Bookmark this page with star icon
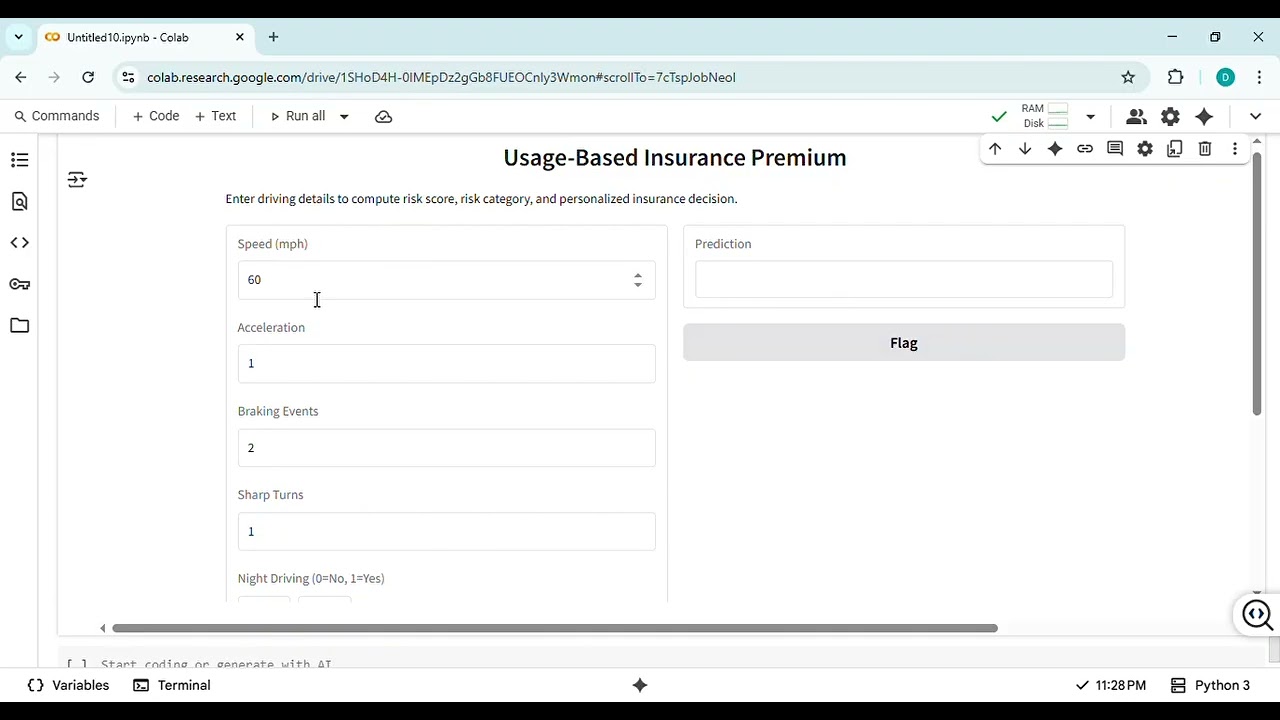The image size is (1280, 720). tap(1128, 77)
